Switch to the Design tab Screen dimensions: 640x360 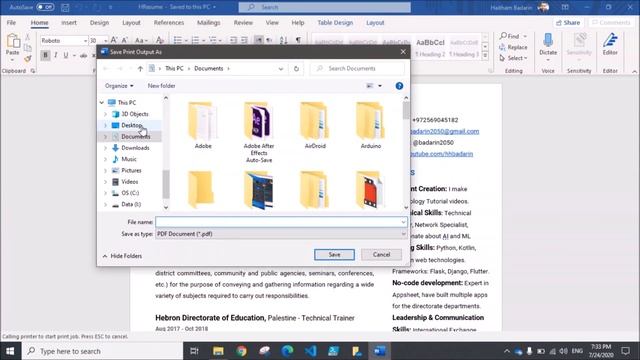pyautogui.click(x=99, y=23)
